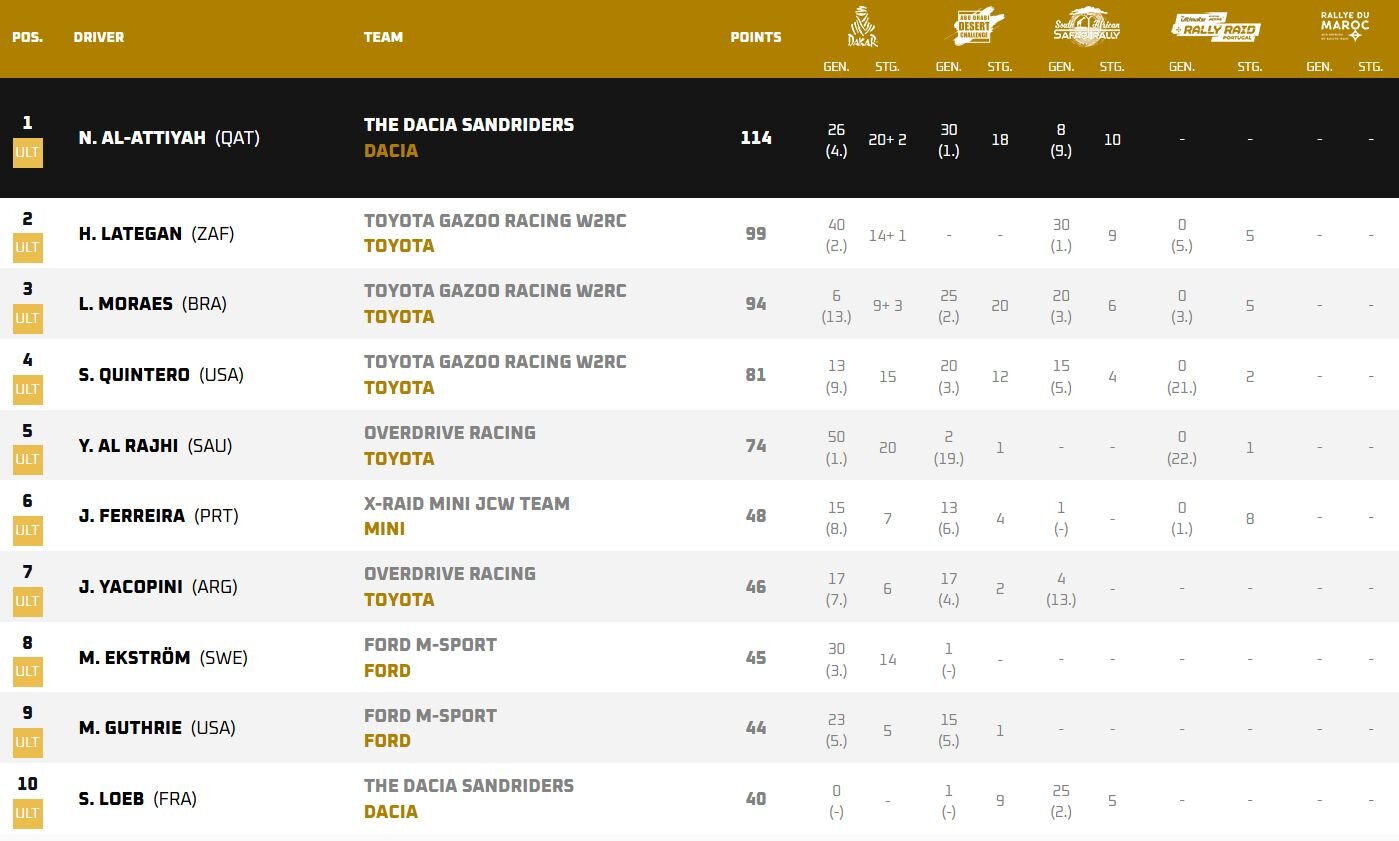
Task: Open The Dacia Sandriders team in first row
Action: tap(468, 125)
